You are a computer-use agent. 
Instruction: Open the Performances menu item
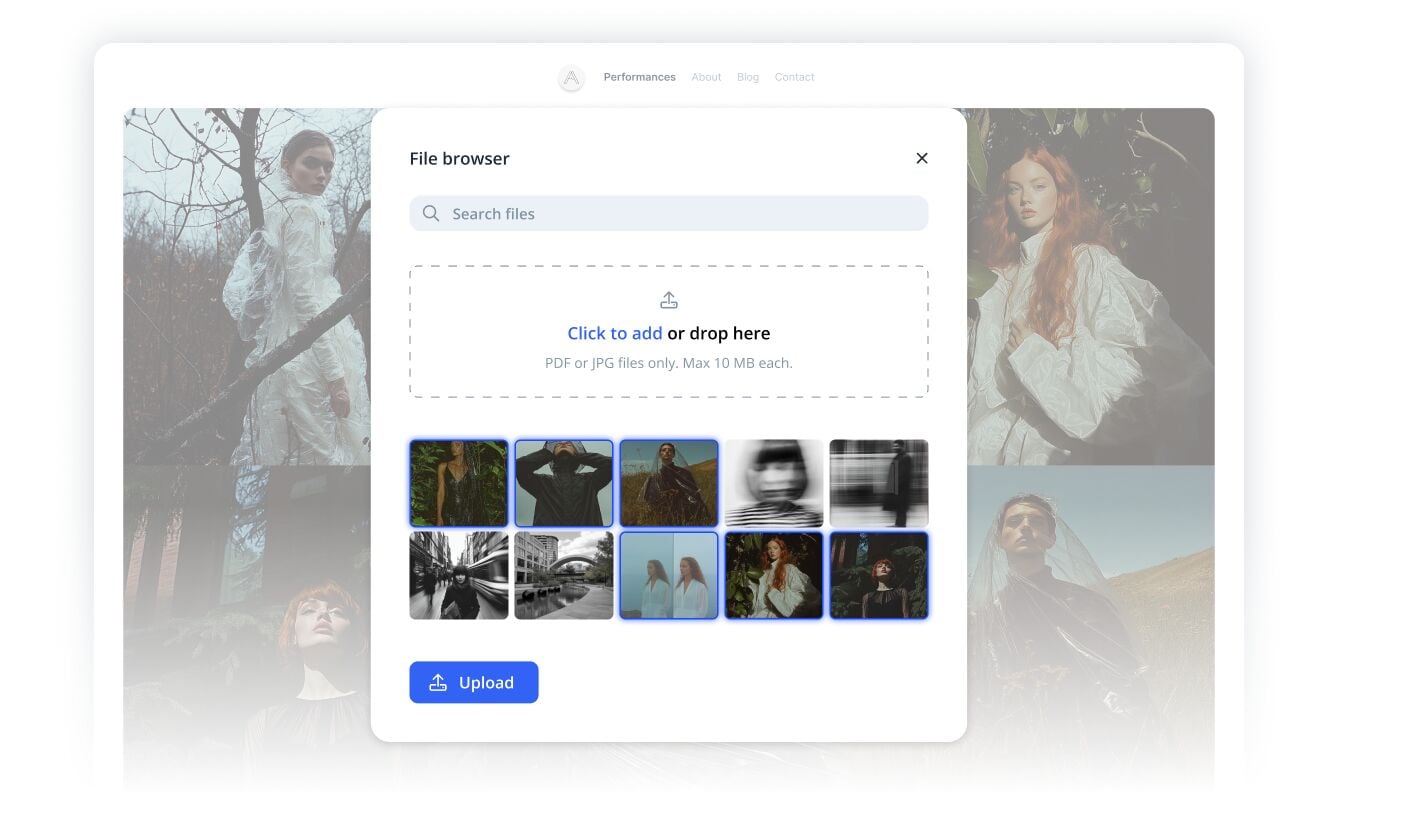(x=639, y=77)
